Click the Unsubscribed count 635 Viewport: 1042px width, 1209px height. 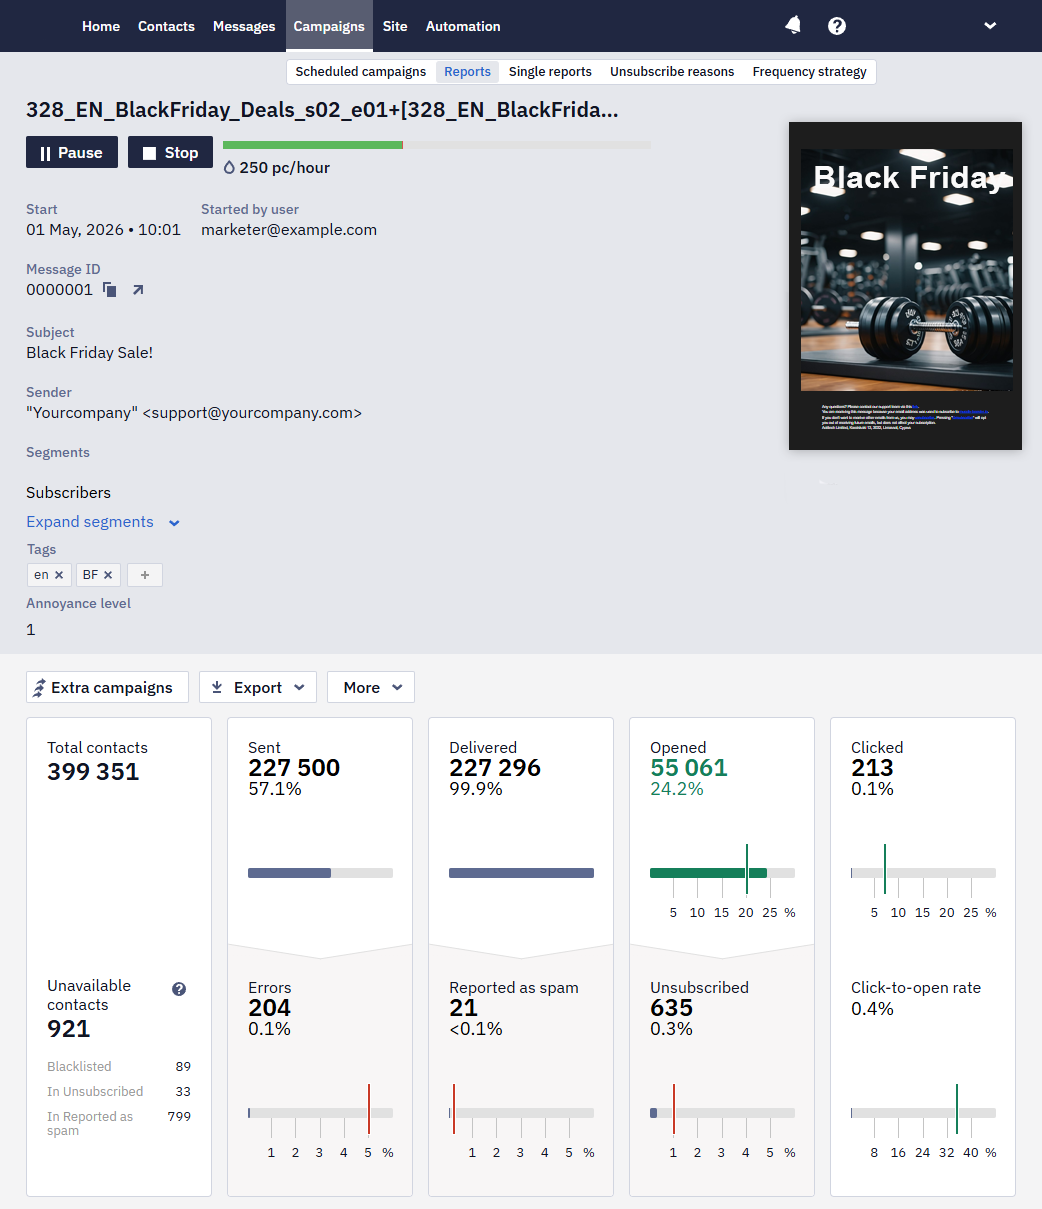pos(671,1008)
